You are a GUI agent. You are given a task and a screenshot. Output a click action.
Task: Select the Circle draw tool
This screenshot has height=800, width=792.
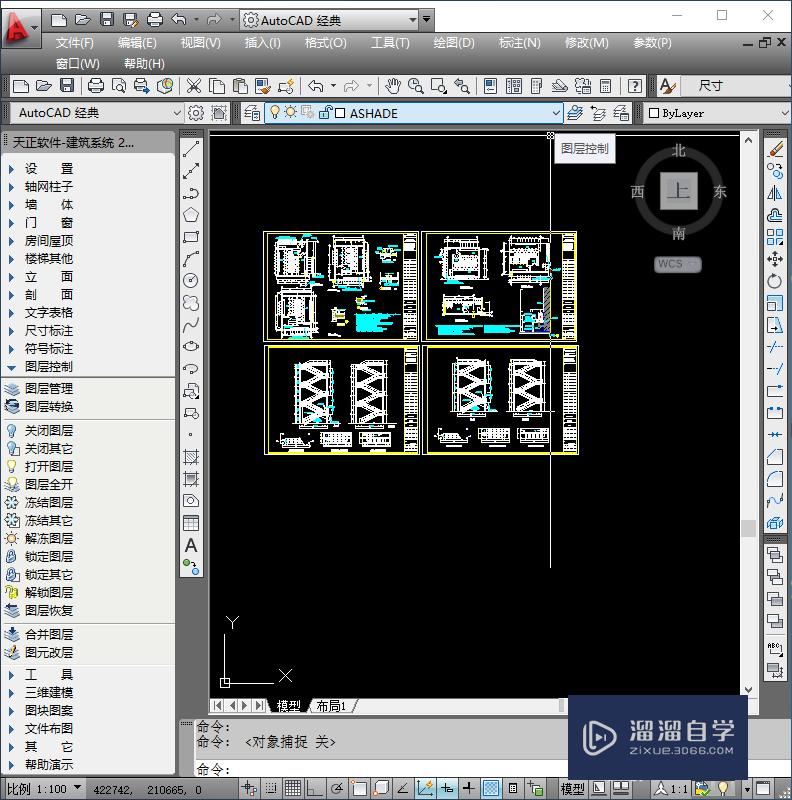click(x=191, y=281)
